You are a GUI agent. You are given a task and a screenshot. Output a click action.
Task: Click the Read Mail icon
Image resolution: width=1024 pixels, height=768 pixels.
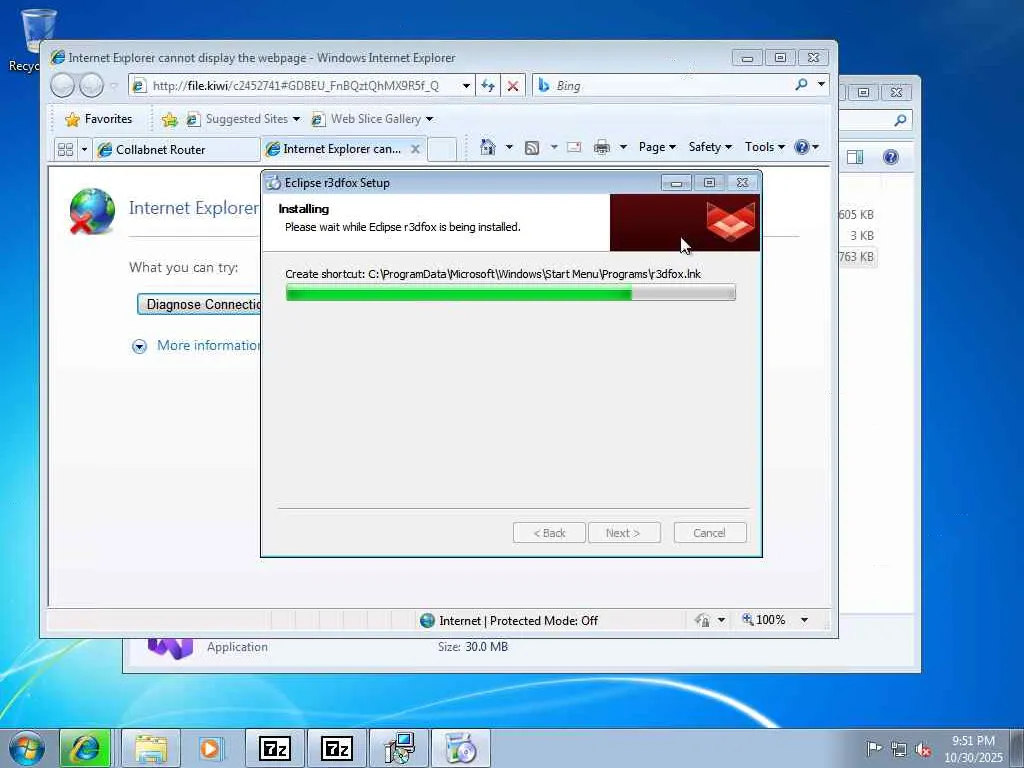574,147
